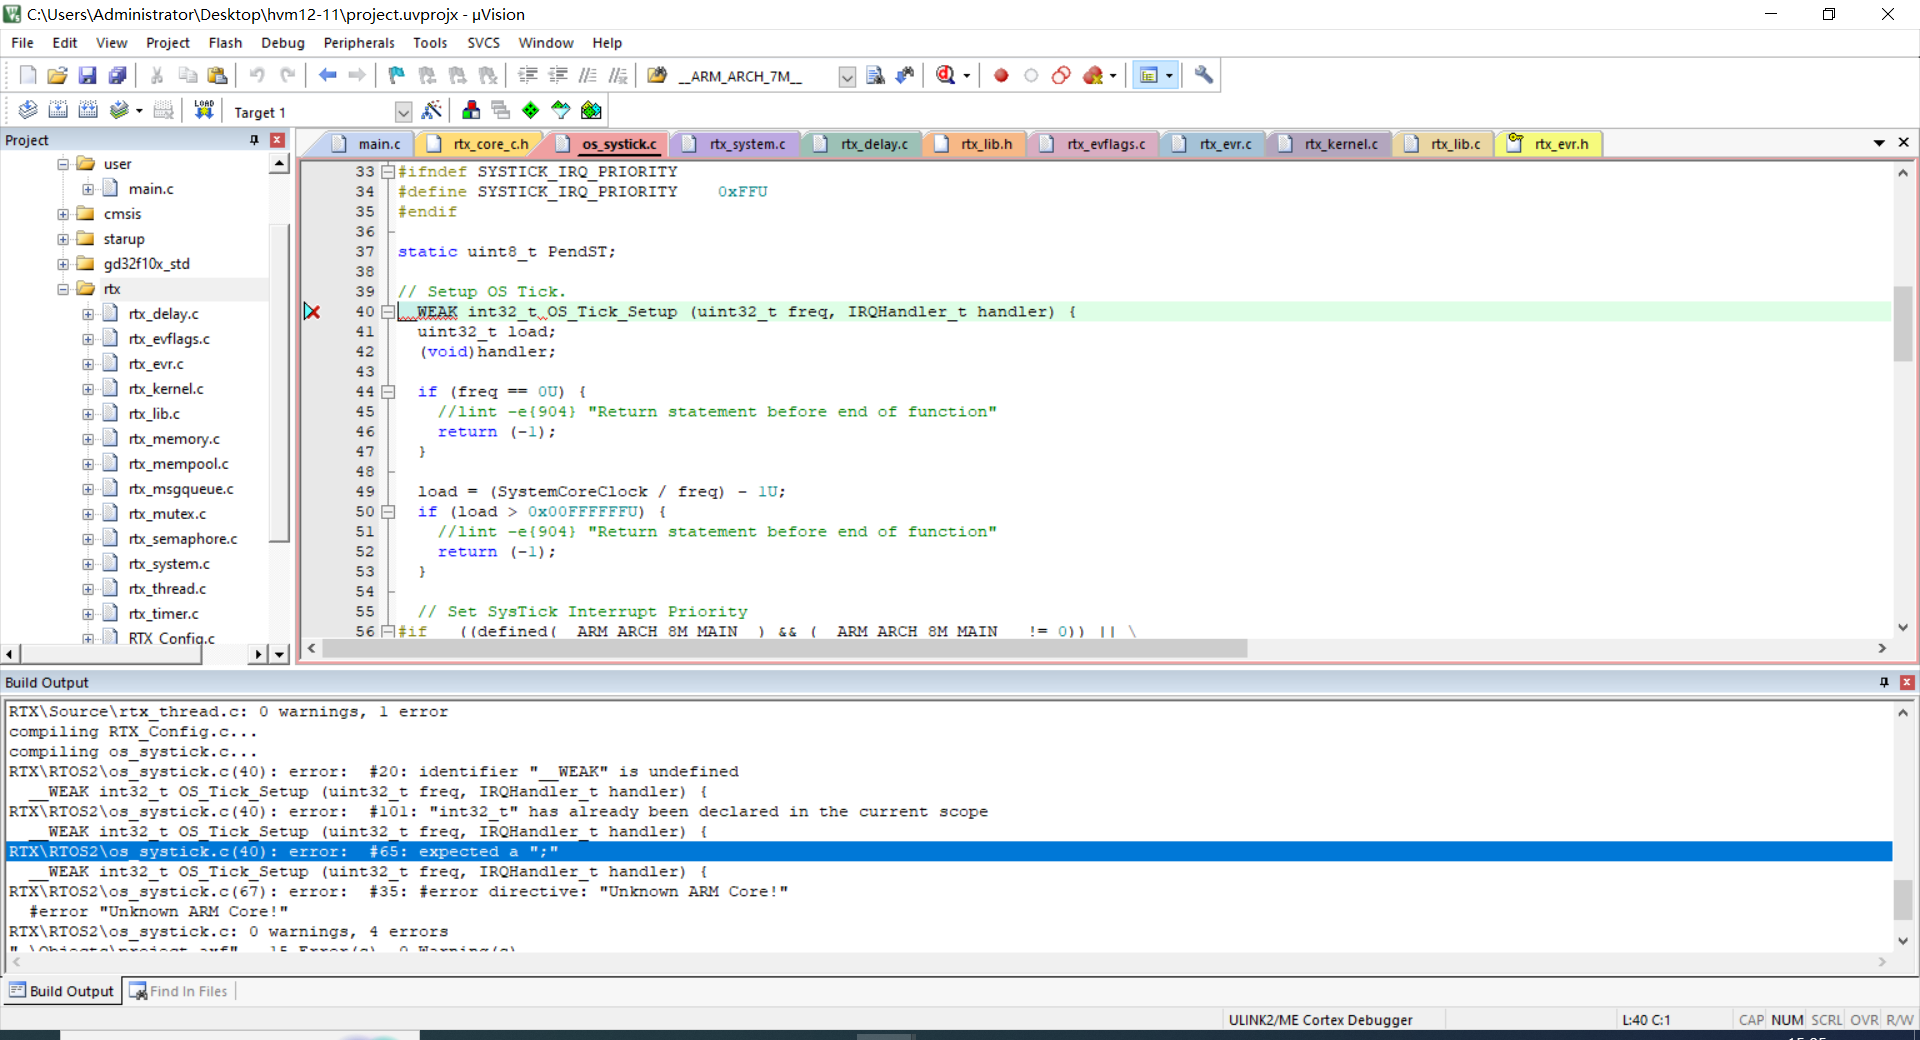Paste from clipboard with the toolbar icon

coord(217,75)
